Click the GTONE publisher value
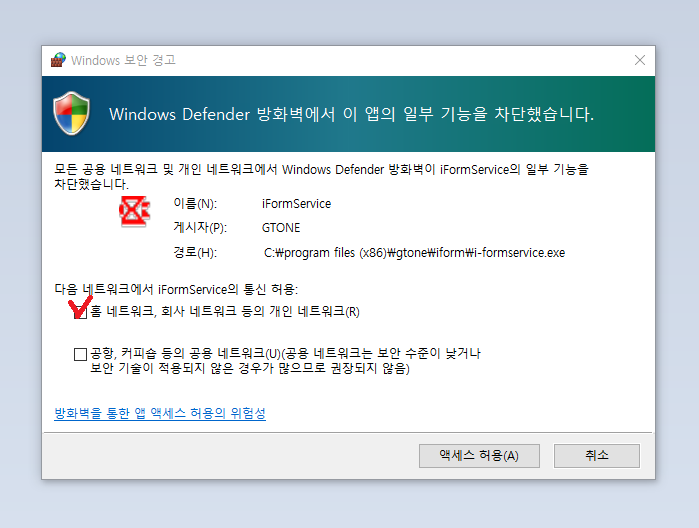This screenshot has height=528, width=699. [281, 228]
